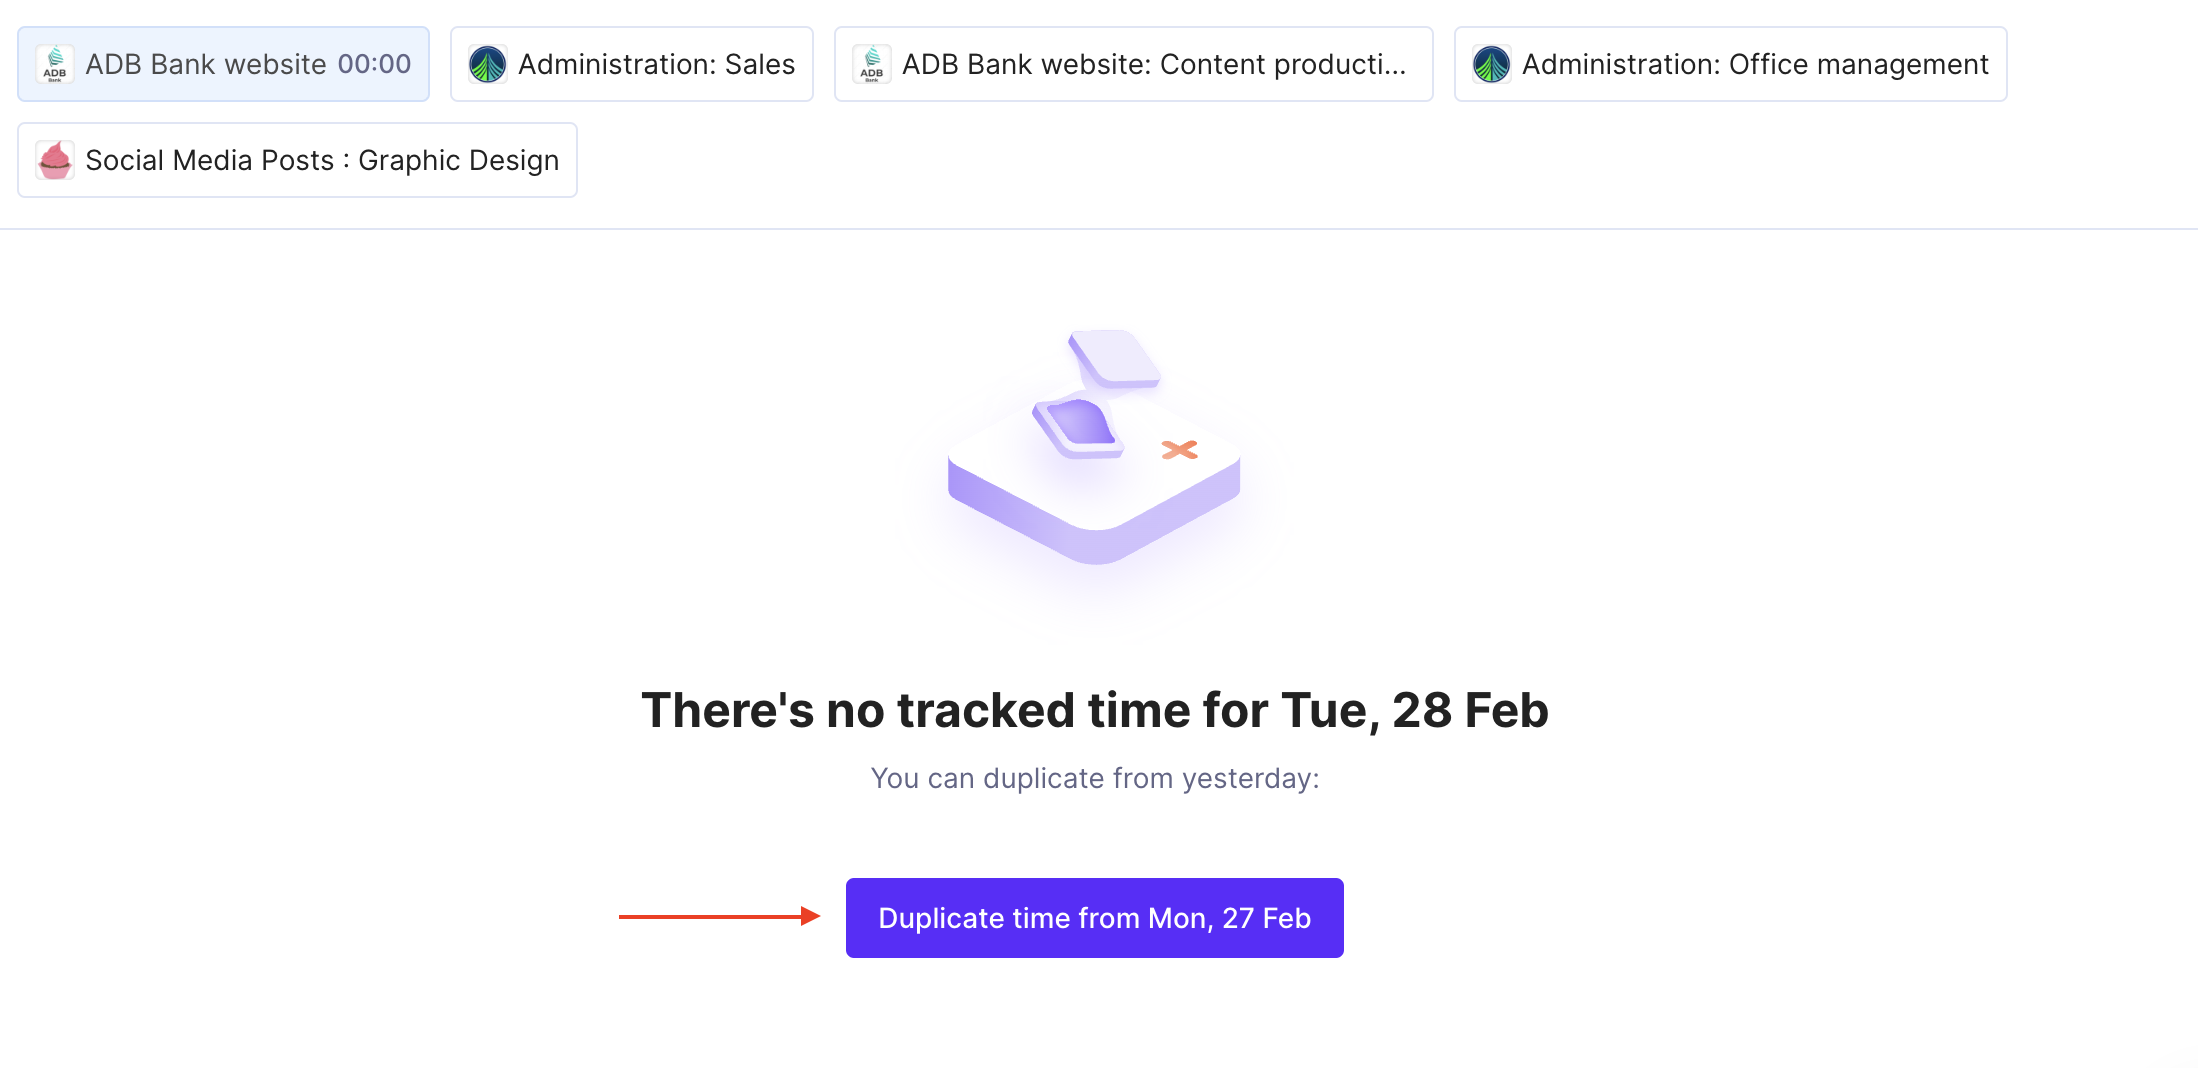The height and width of the screenshot is (1068, 2198).
Task: Select the ADB Bank website project chip
Action: coord(223,64)
